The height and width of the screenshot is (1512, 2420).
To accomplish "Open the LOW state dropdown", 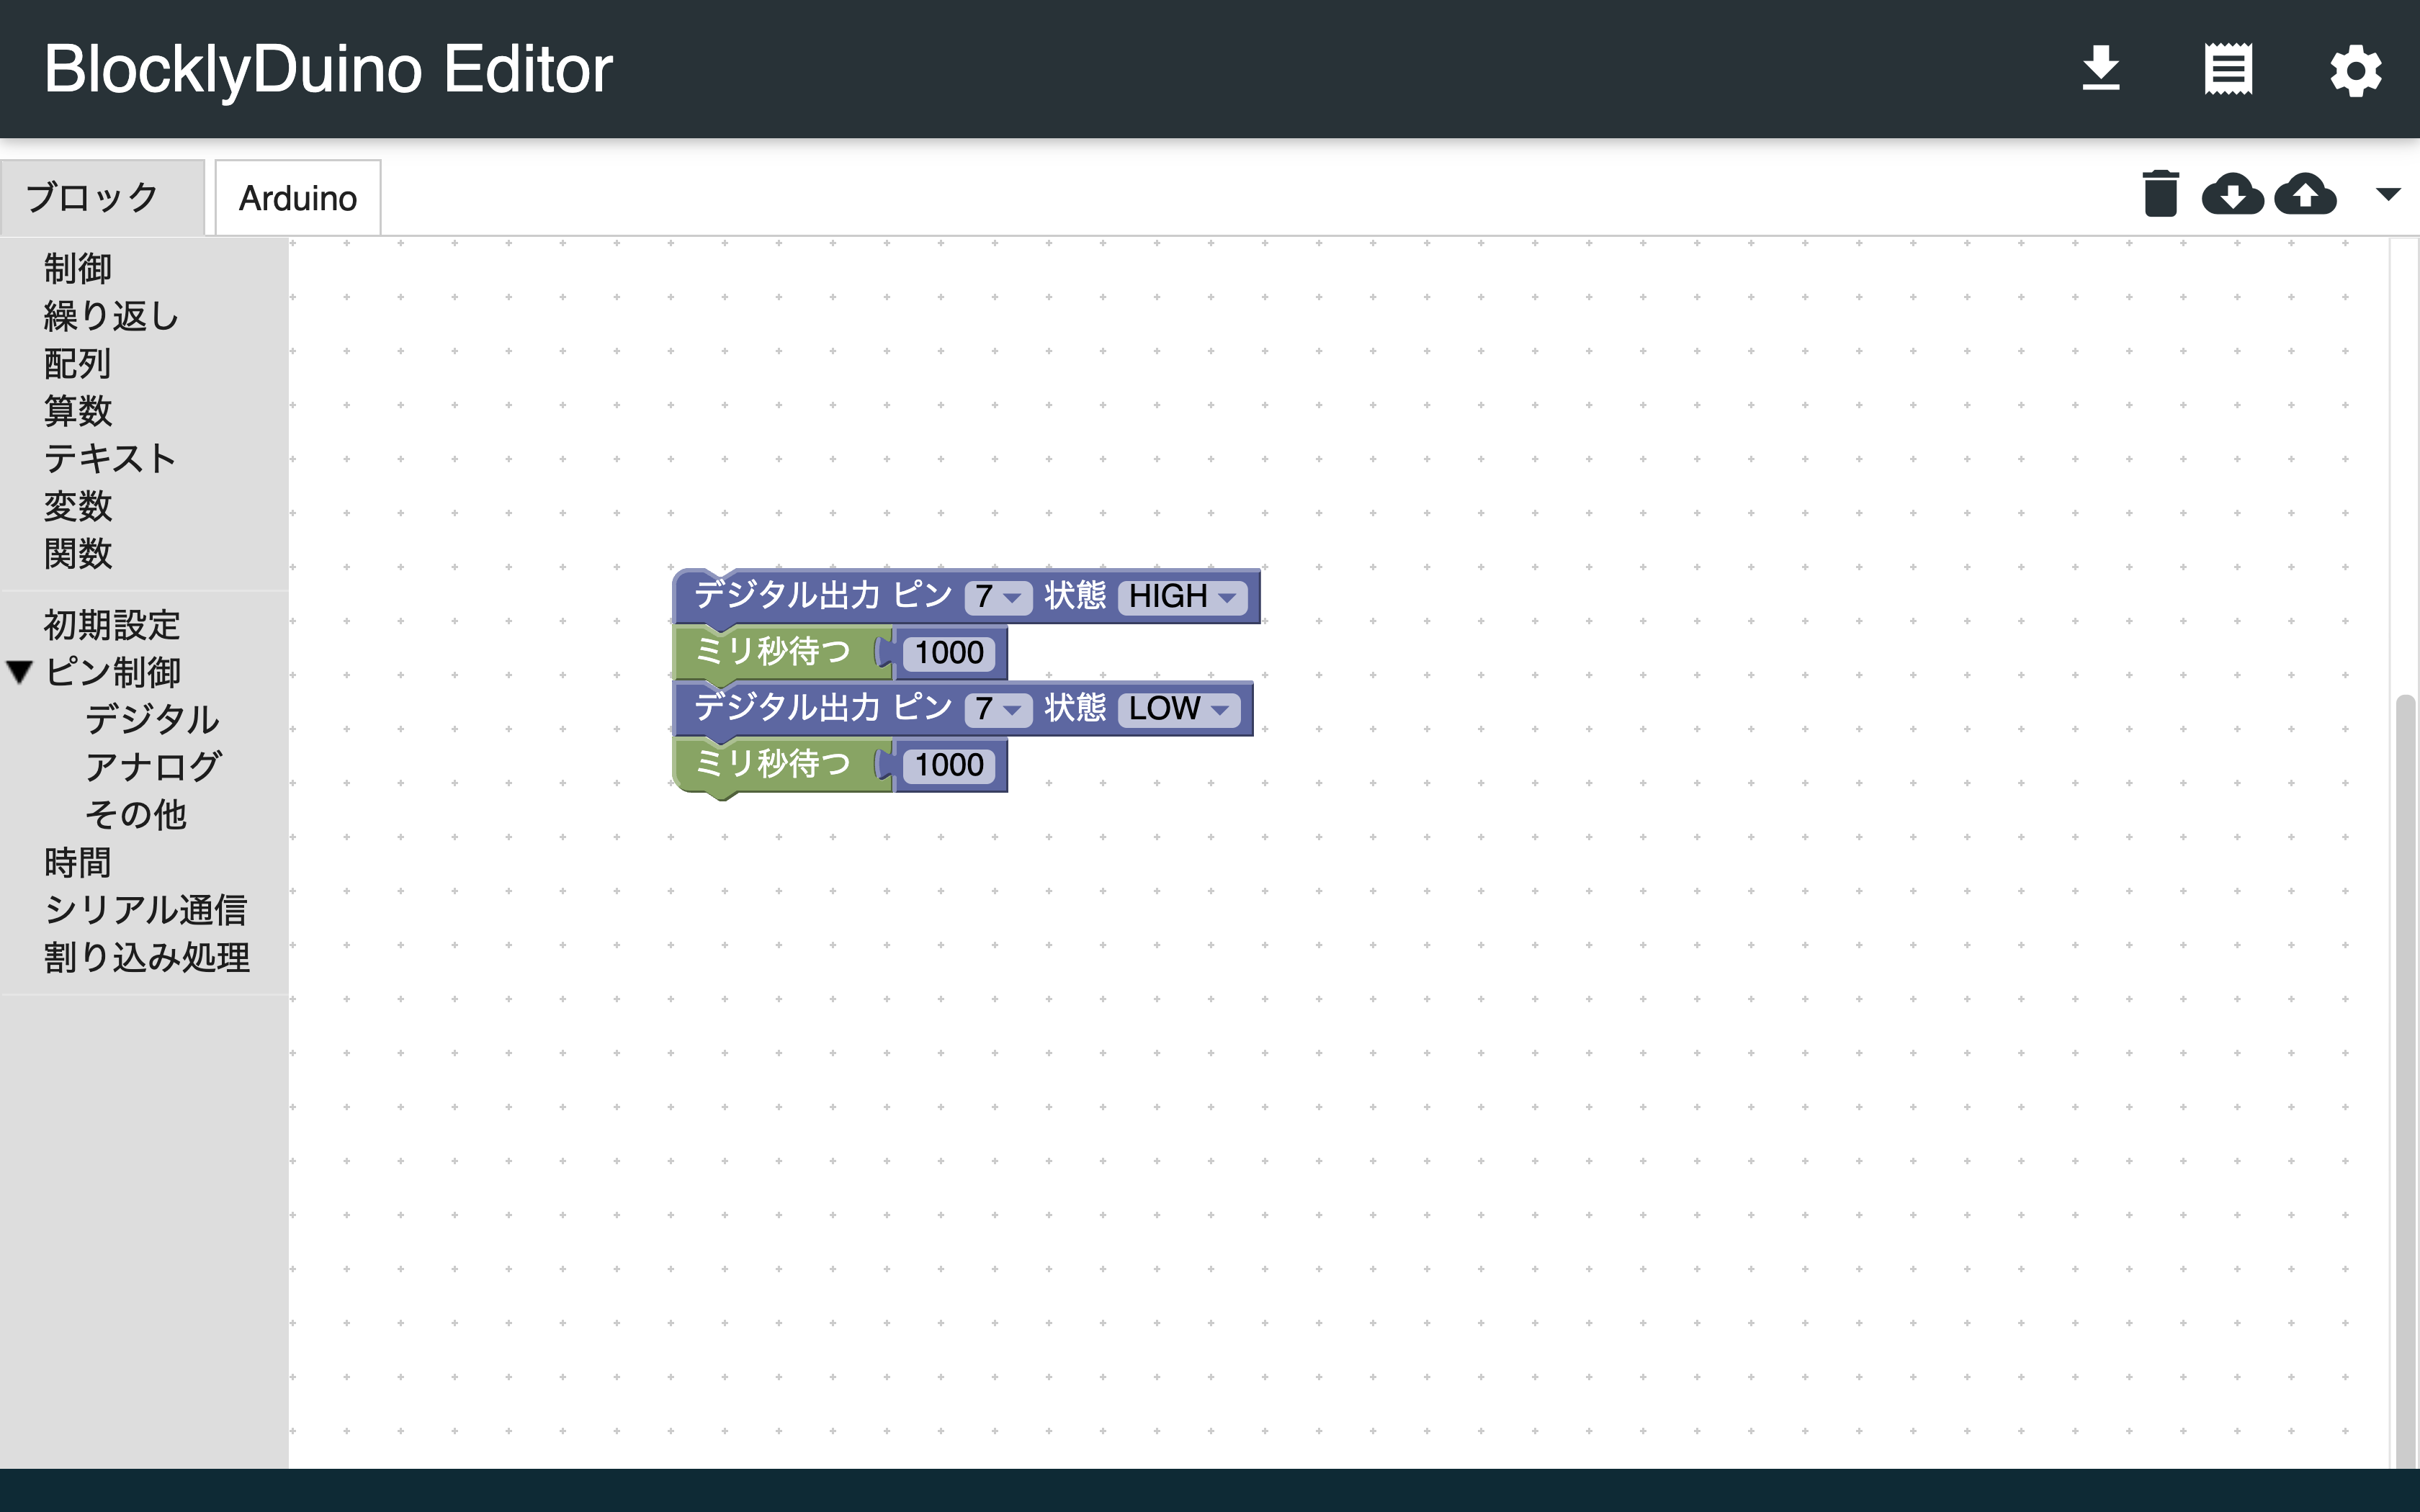I will coord(1178,709).
